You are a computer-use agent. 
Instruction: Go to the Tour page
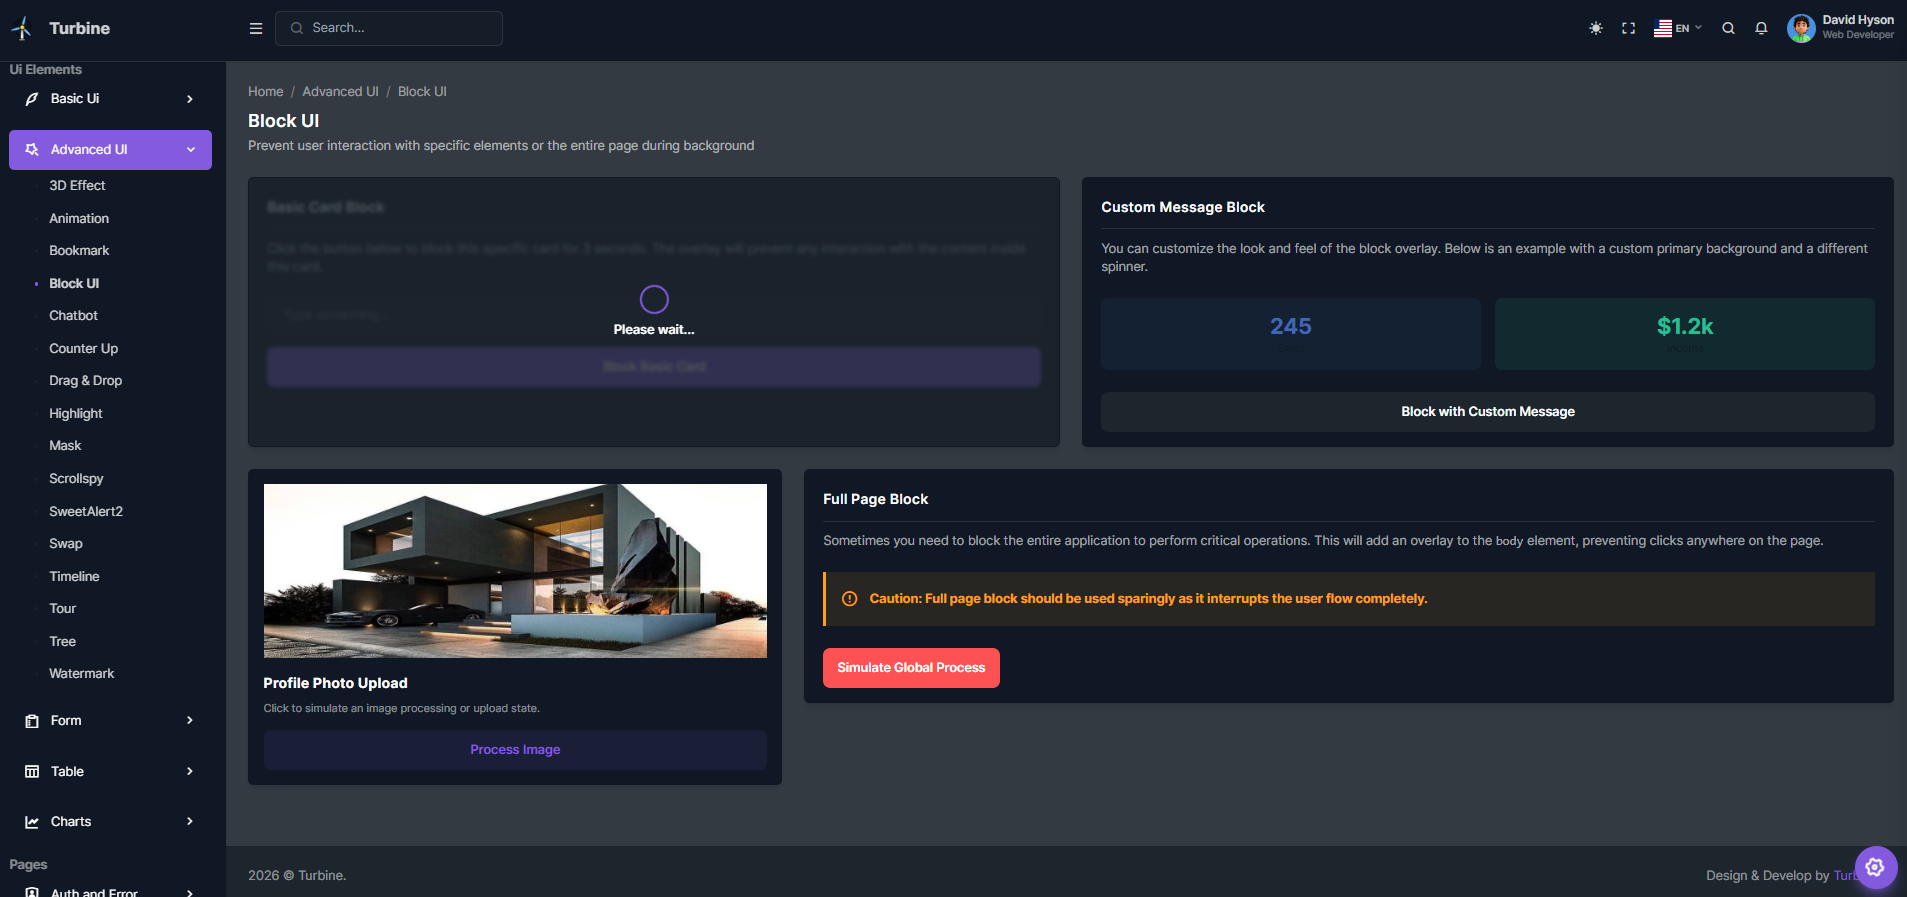tap(62, 609)
